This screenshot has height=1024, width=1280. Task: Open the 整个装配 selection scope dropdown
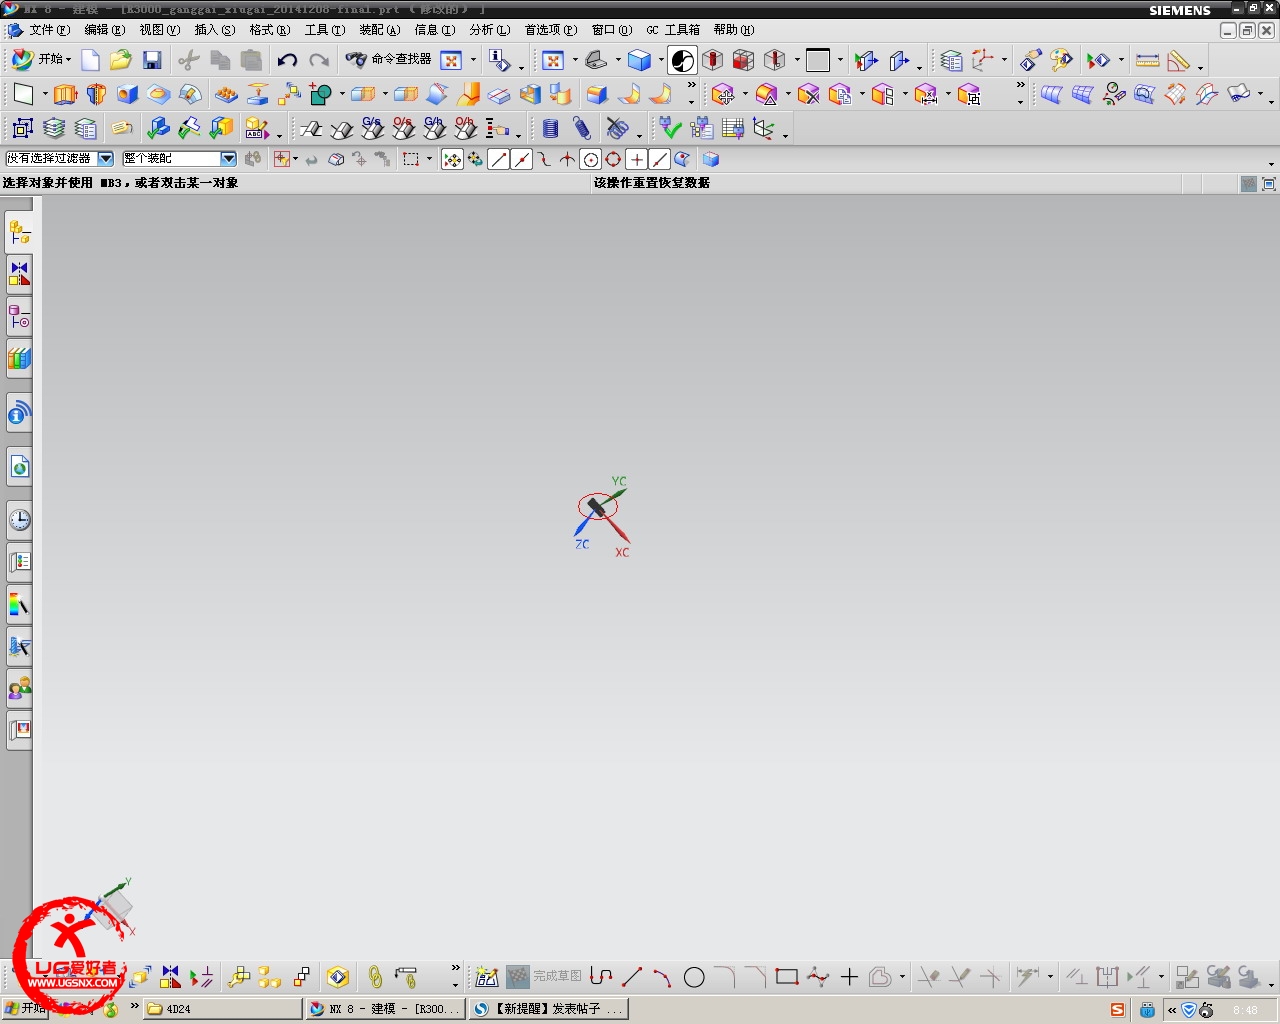tap(228, 158)
